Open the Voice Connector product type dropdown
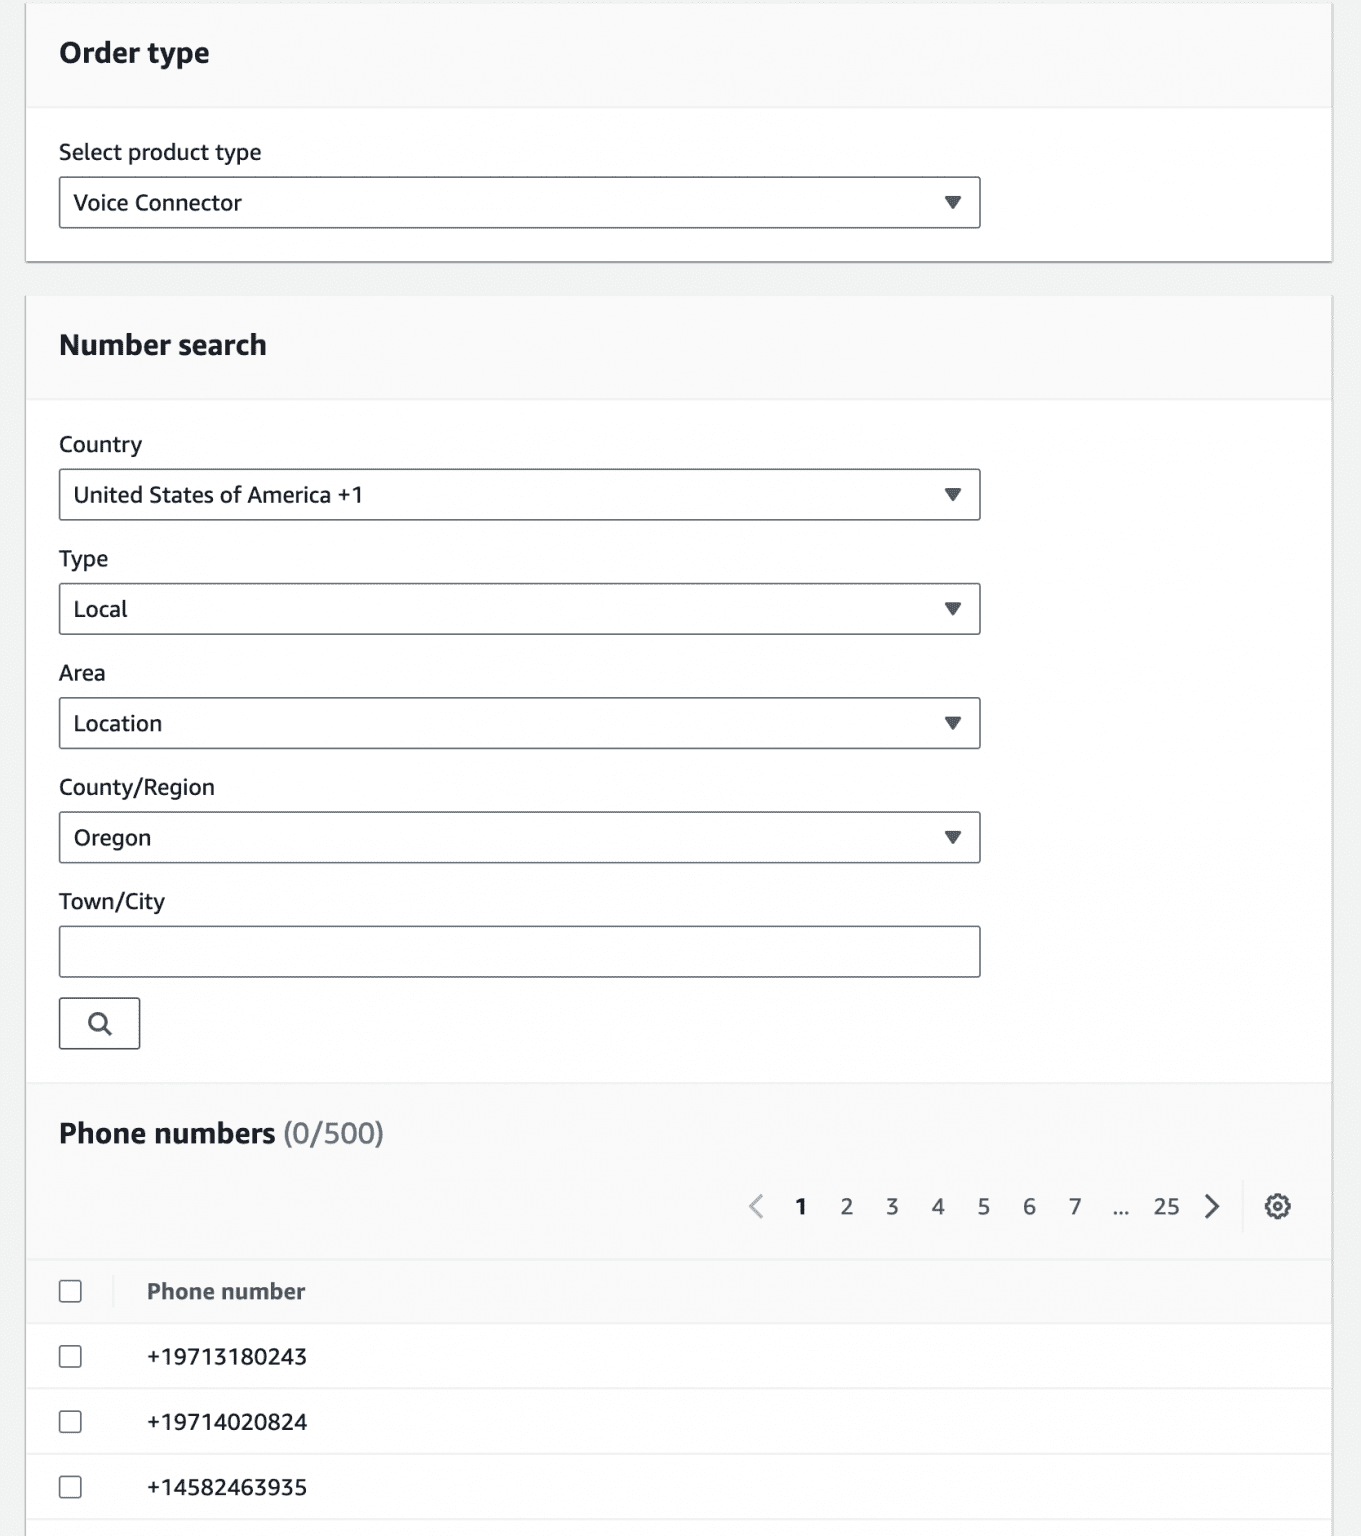This screenshot has height=1536, width=1361. point(519,202)
